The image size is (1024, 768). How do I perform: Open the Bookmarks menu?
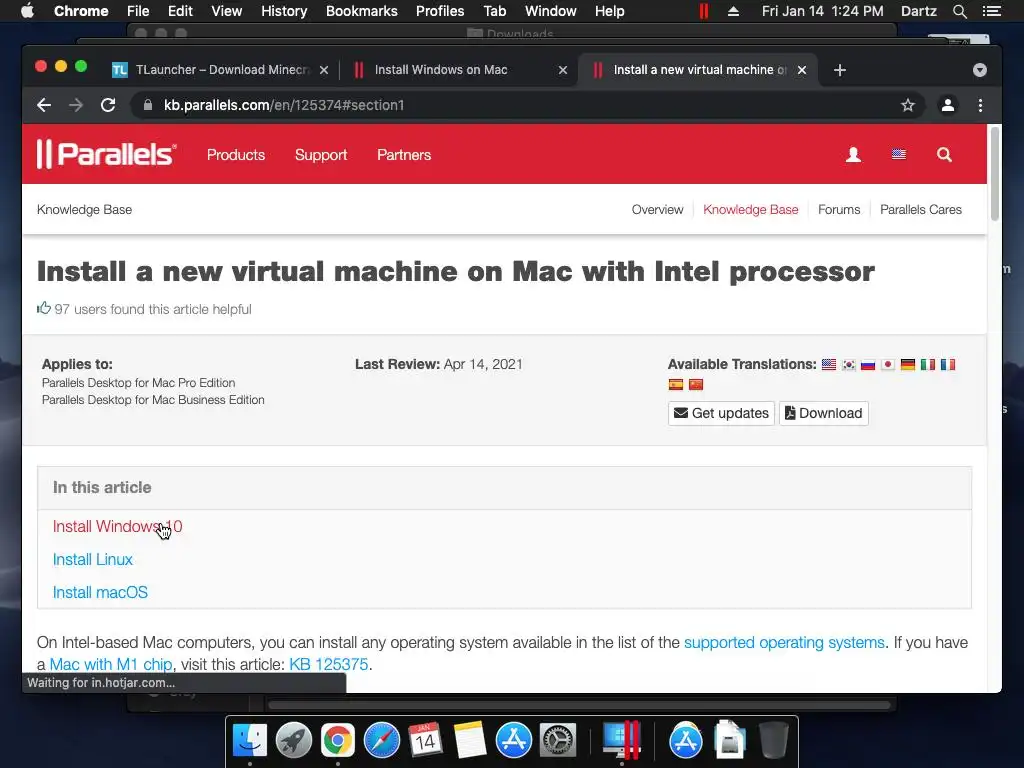pos(361,11)
